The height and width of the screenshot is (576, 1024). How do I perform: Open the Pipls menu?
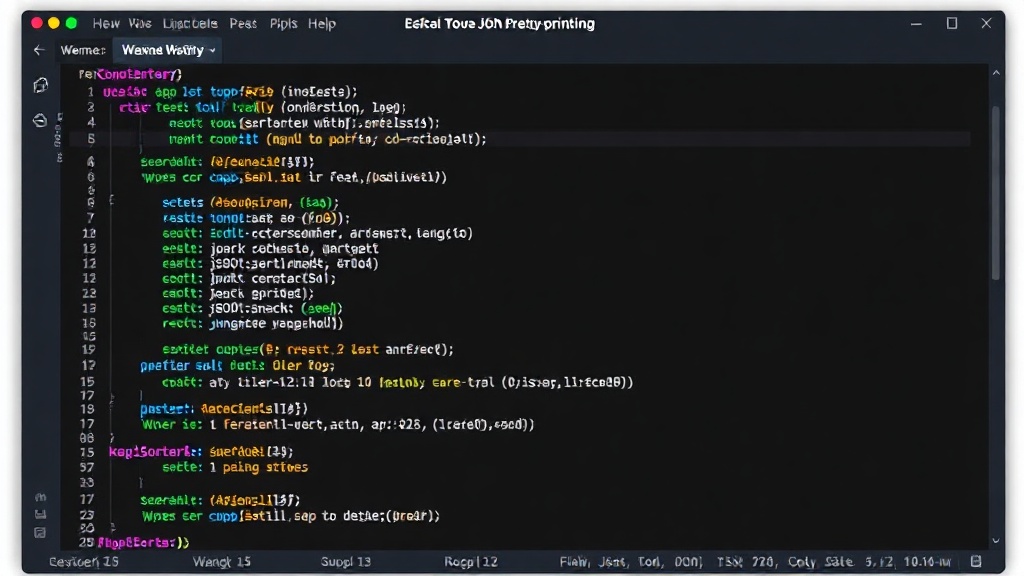(x=283, y=24)
